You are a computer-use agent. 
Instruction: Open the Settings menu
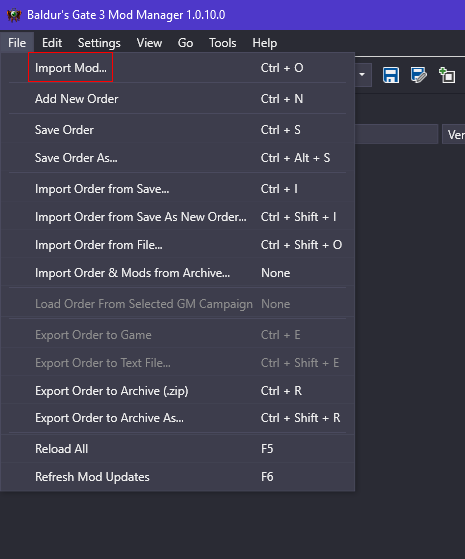[99, 43]
